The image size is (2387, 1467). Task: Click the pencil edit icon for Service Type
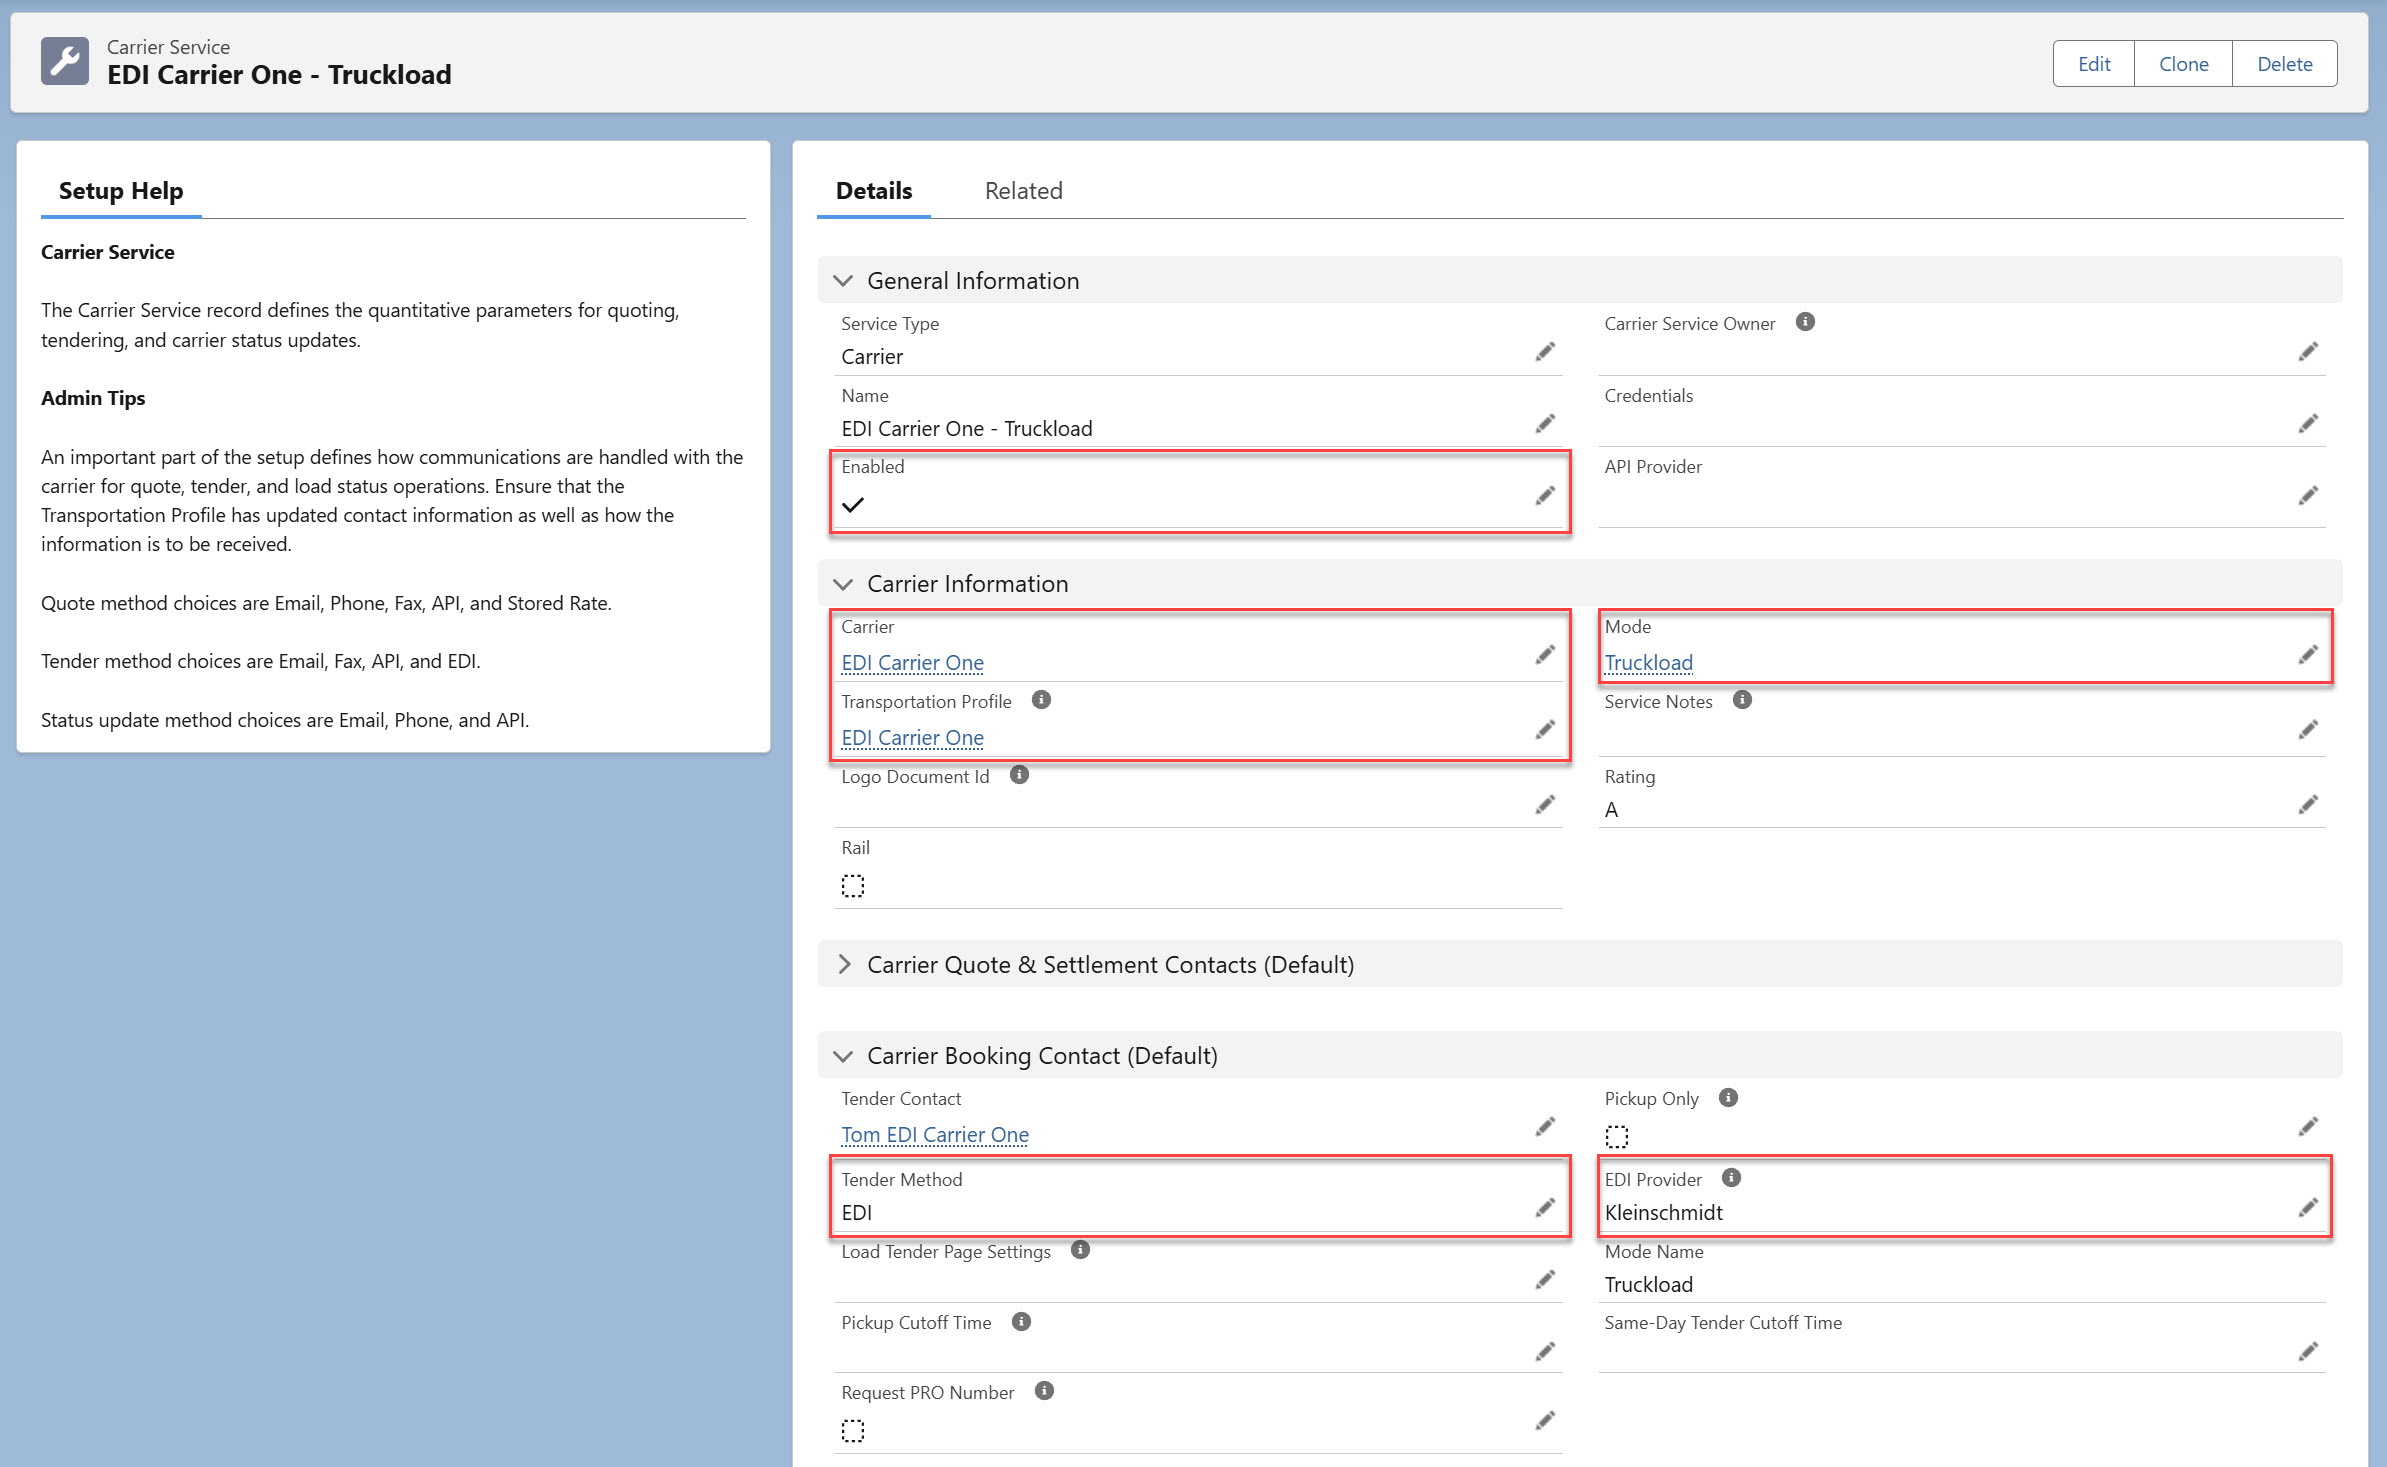coord(1545,352)
